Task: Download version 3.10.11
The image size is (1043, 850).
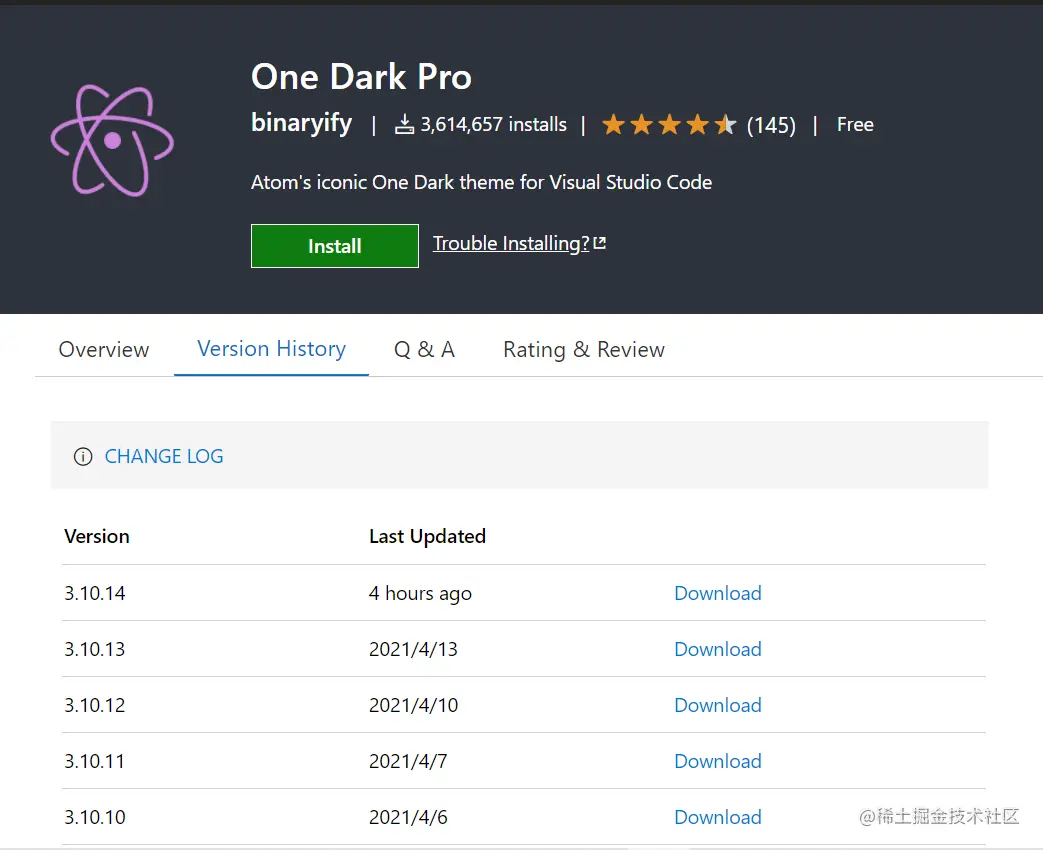Action: click(717, 761)
